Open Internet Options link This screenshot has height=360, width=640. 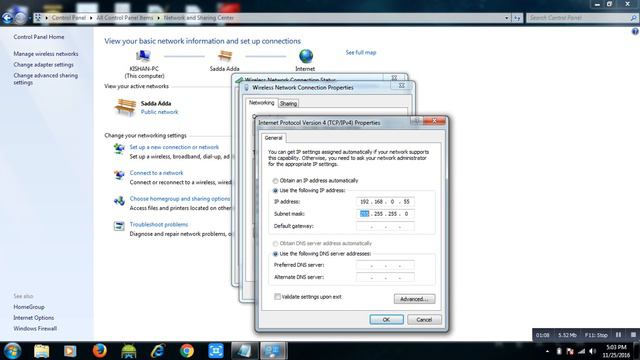[33, 318]
